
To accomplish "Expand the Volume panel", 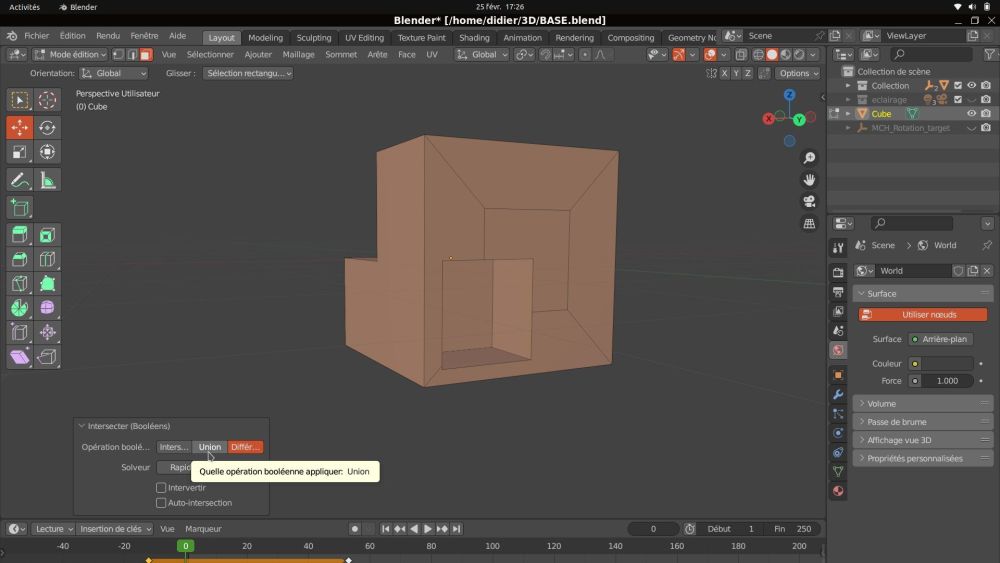I will 922,404.
